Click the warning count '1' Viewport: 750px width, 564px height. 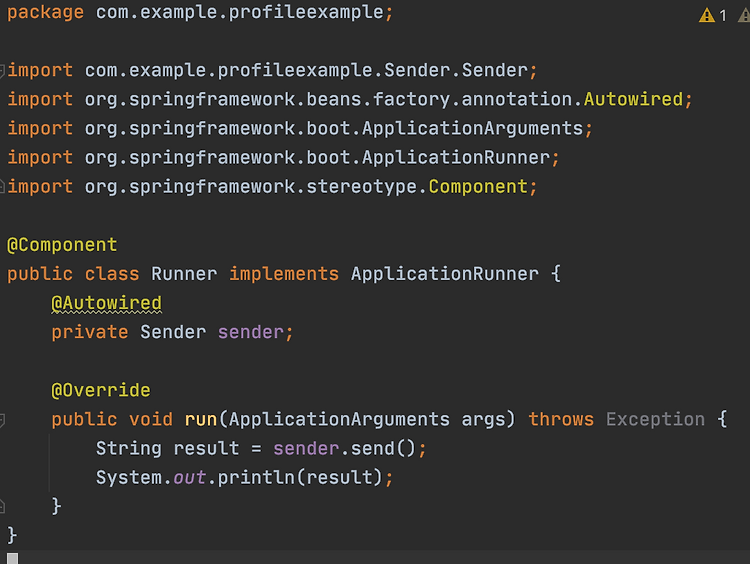[723, 16]
